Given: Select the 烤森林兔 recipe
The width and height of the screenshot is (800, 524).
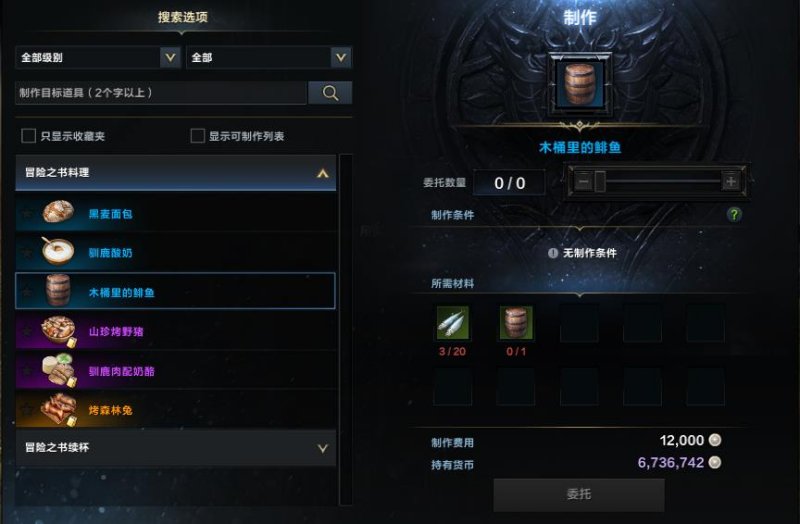Looking at the screenshot, I should click(176, 410).
